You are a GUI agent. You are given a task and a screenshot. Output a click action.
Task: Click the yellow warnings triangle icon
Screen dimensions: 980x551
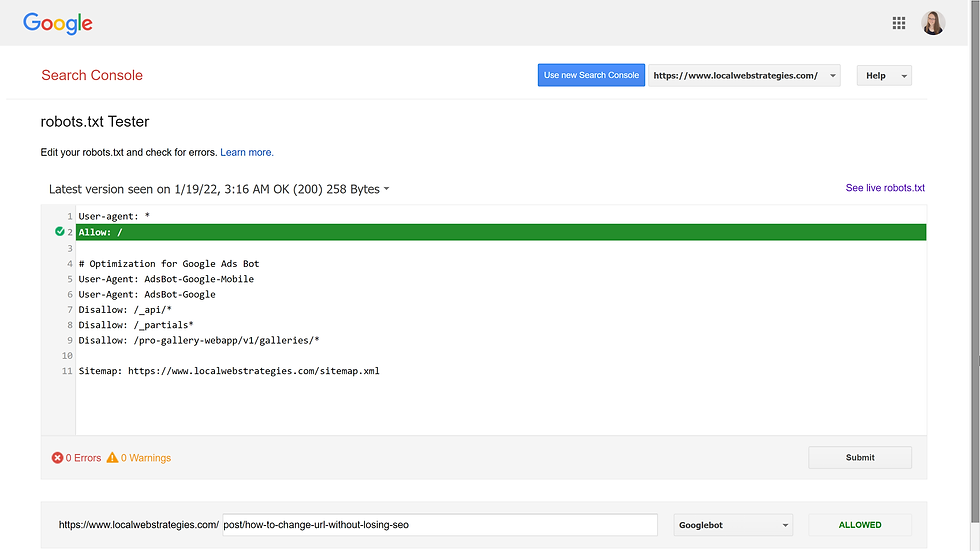[x=112, y=458]
